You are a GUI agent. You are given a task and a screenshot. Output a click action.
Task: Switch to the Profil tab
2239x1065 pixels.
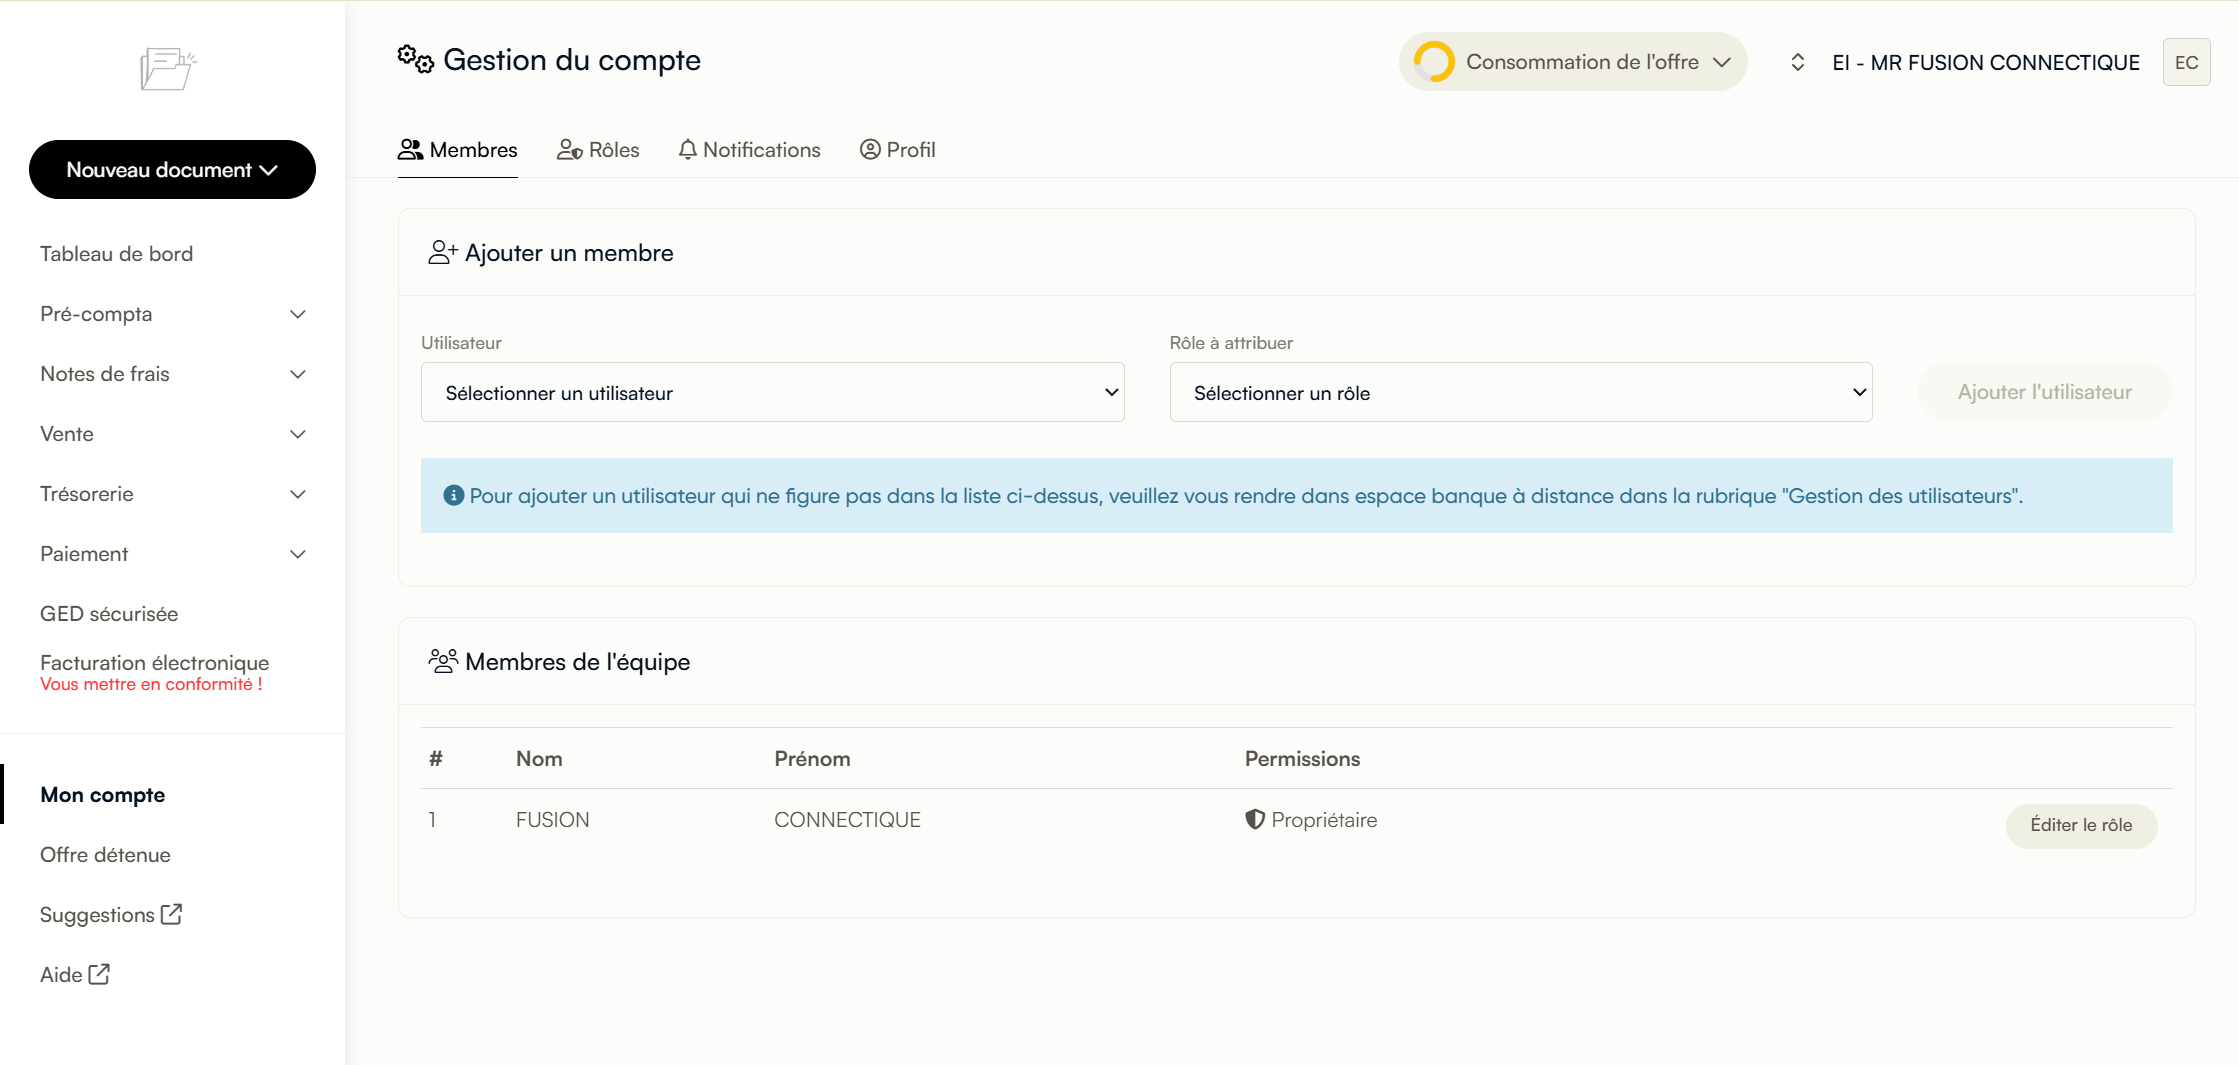[898, 150]
